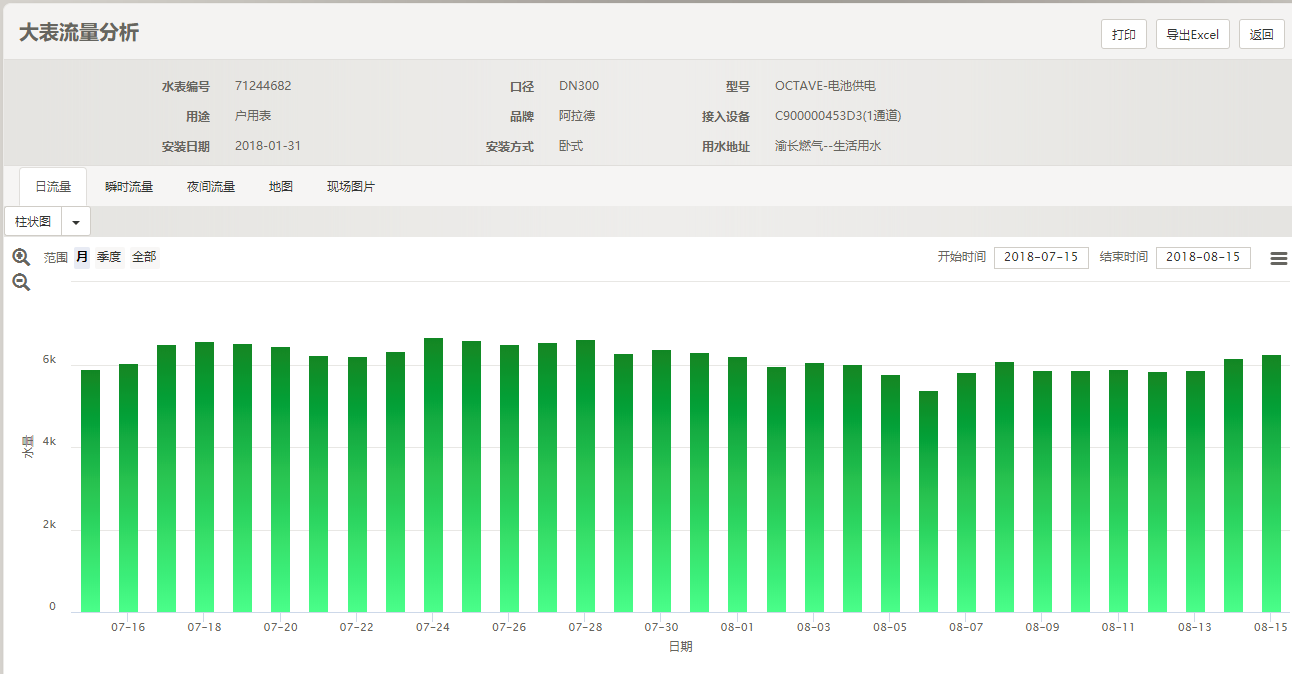This screenshot has width=1292, height=674.
Task: Click the install method value 卧式
Action: click(x=571, y=146)
